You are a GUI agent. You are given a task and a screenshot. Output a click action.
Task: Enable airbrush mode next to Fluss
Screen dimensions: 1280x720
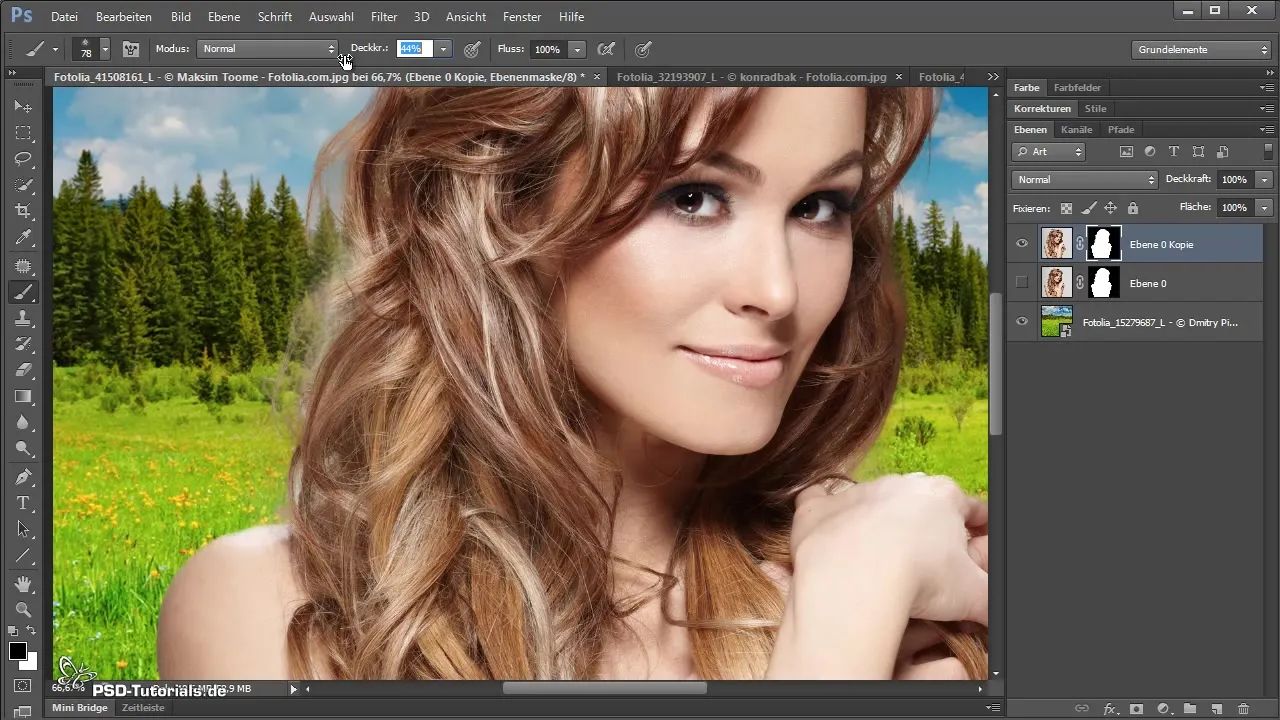[605, 49]
